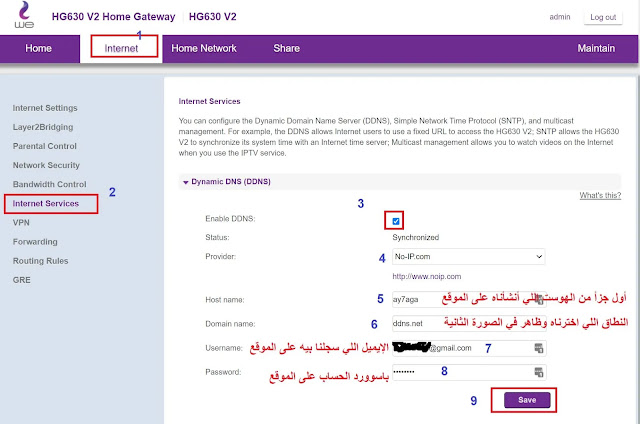Screen dimensions: 640x424
Task: Select Internet Settings in sidebar
Action: click(45, 108)
